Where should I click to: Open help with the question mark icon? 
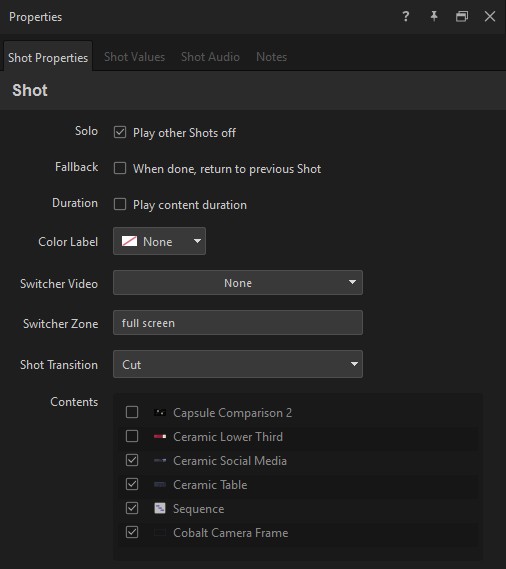point(405,16)
